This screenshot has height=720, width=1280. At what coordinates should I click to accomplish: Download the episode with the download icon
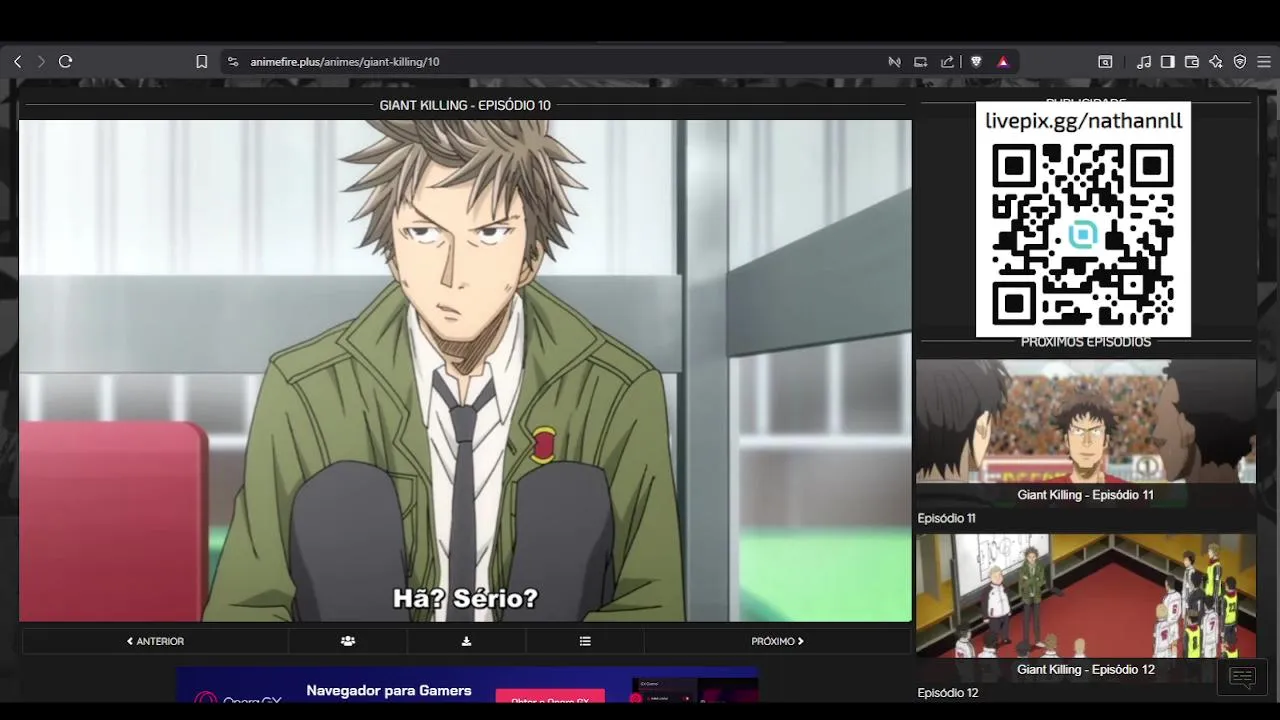466,641
